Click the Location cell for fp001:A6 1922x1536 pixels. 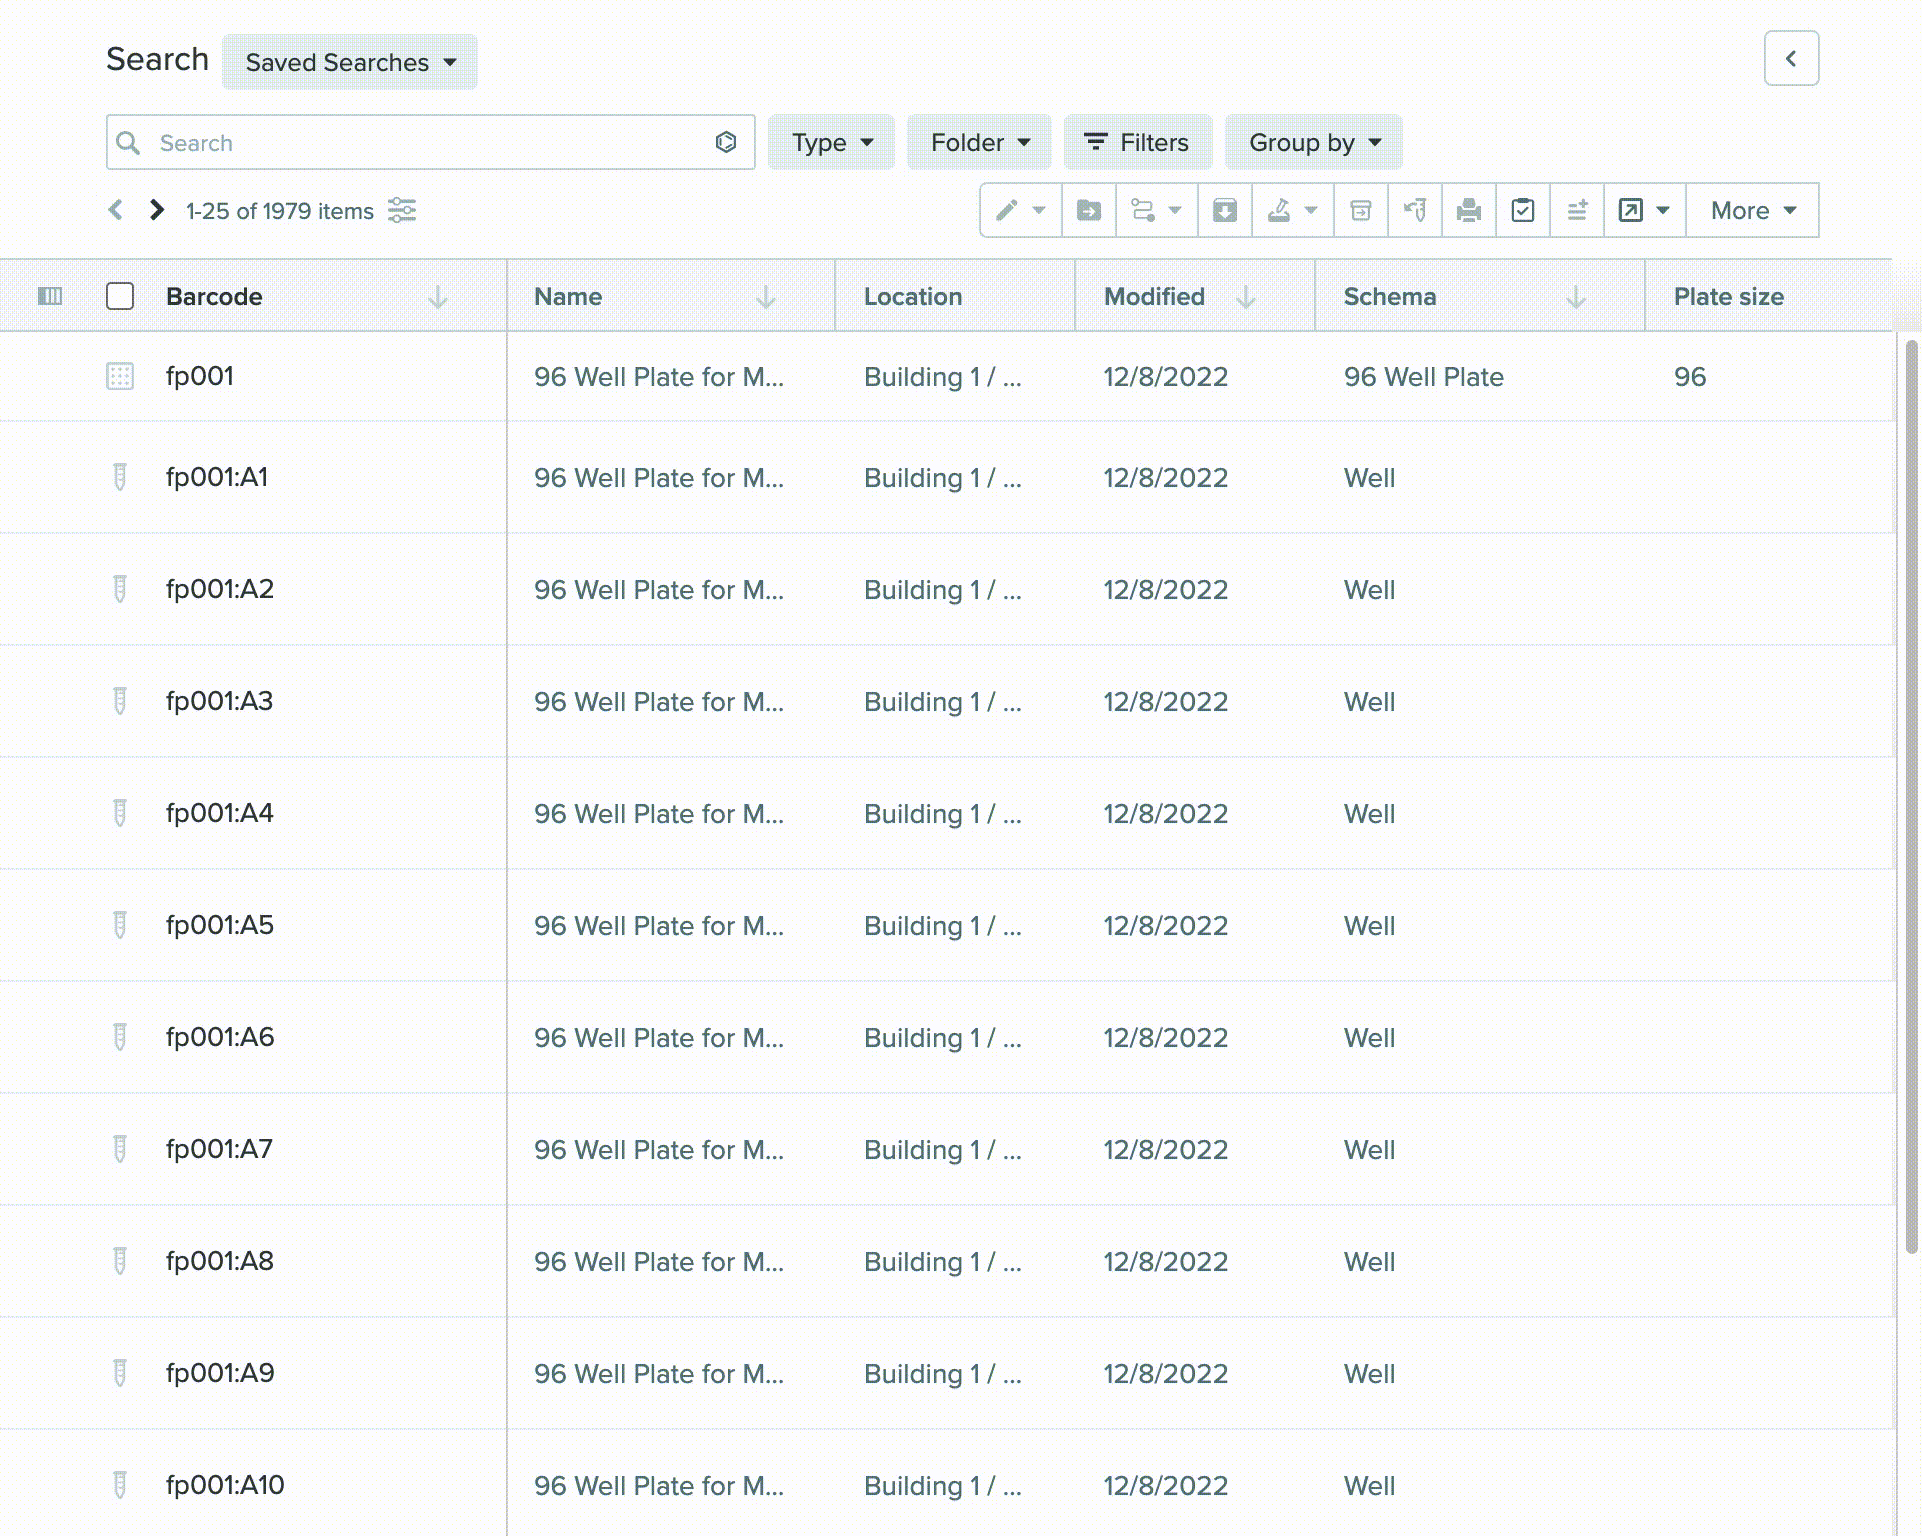tap(942, 1038)
